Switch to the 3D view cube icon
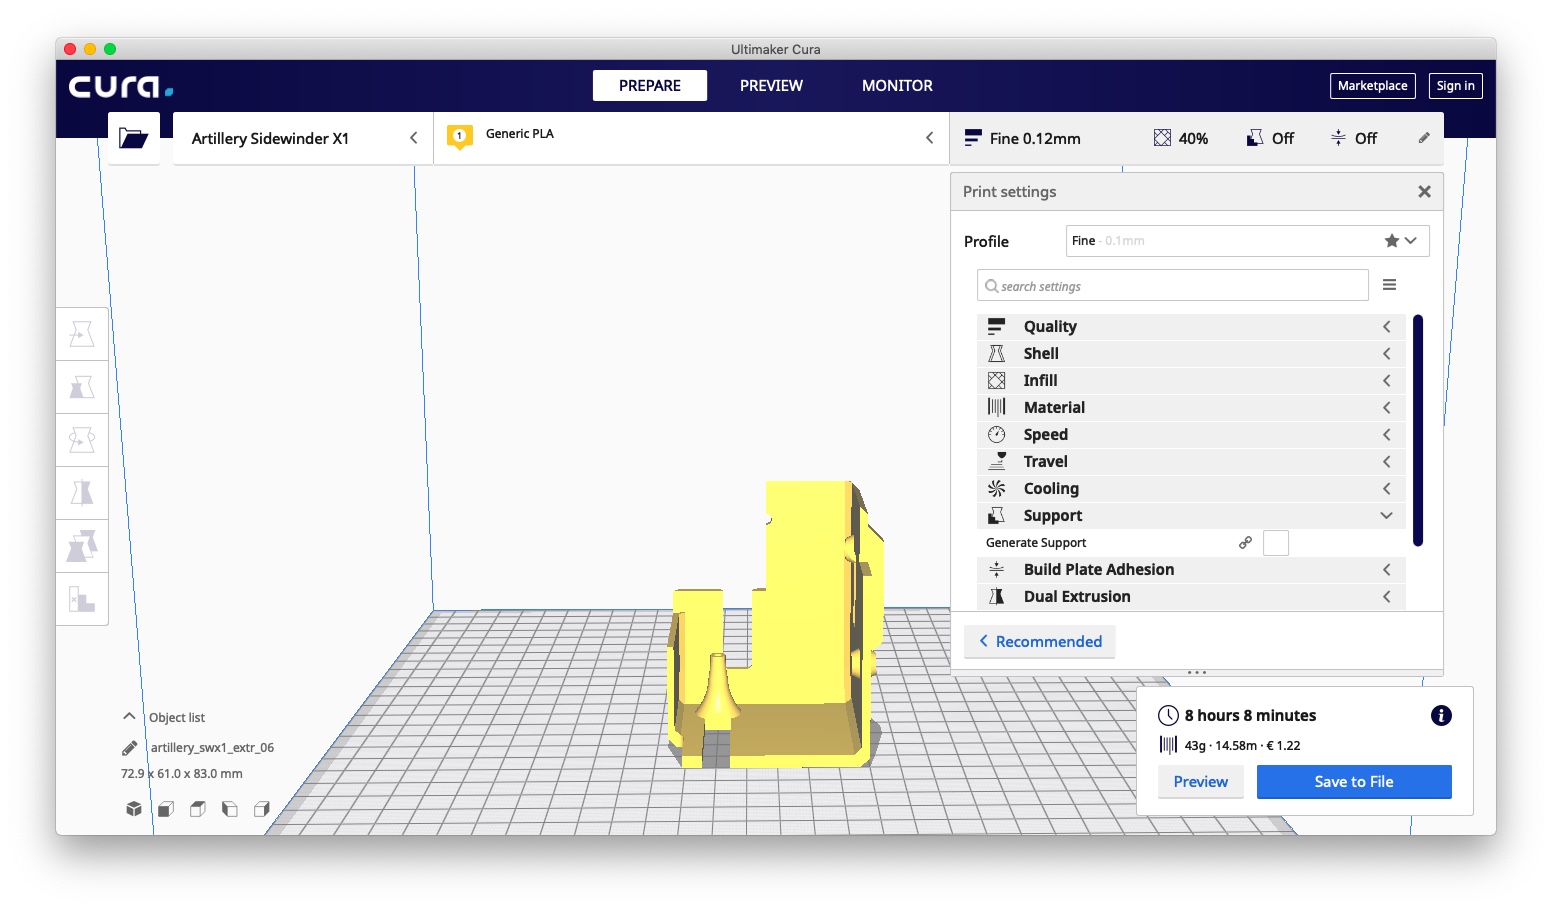 (x=134, y=808)
